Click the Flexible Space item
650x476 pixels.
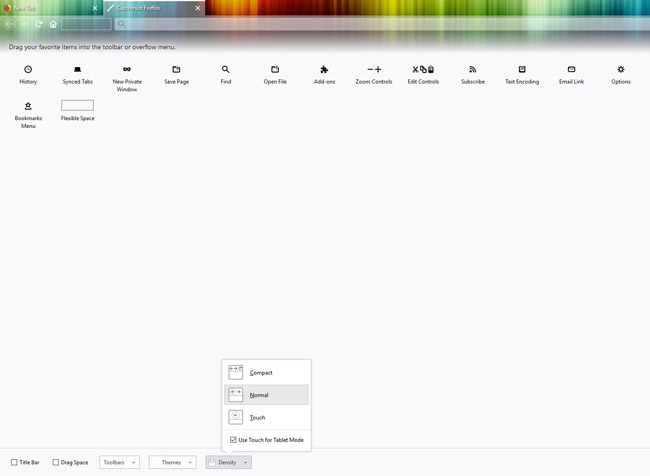[77, 106]
